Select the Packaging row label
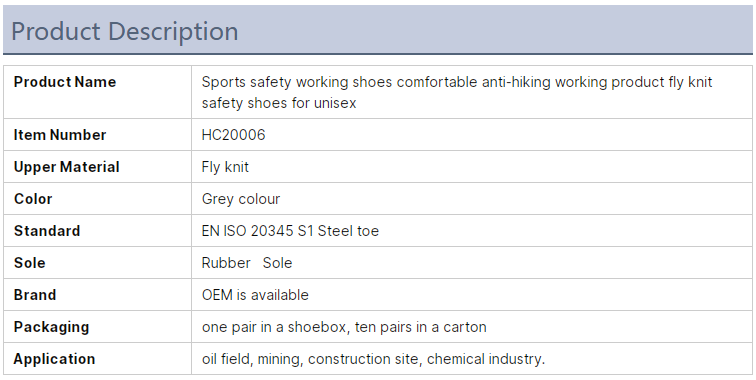This screenshot has width=756, height=380. click(x=51, y=327)
